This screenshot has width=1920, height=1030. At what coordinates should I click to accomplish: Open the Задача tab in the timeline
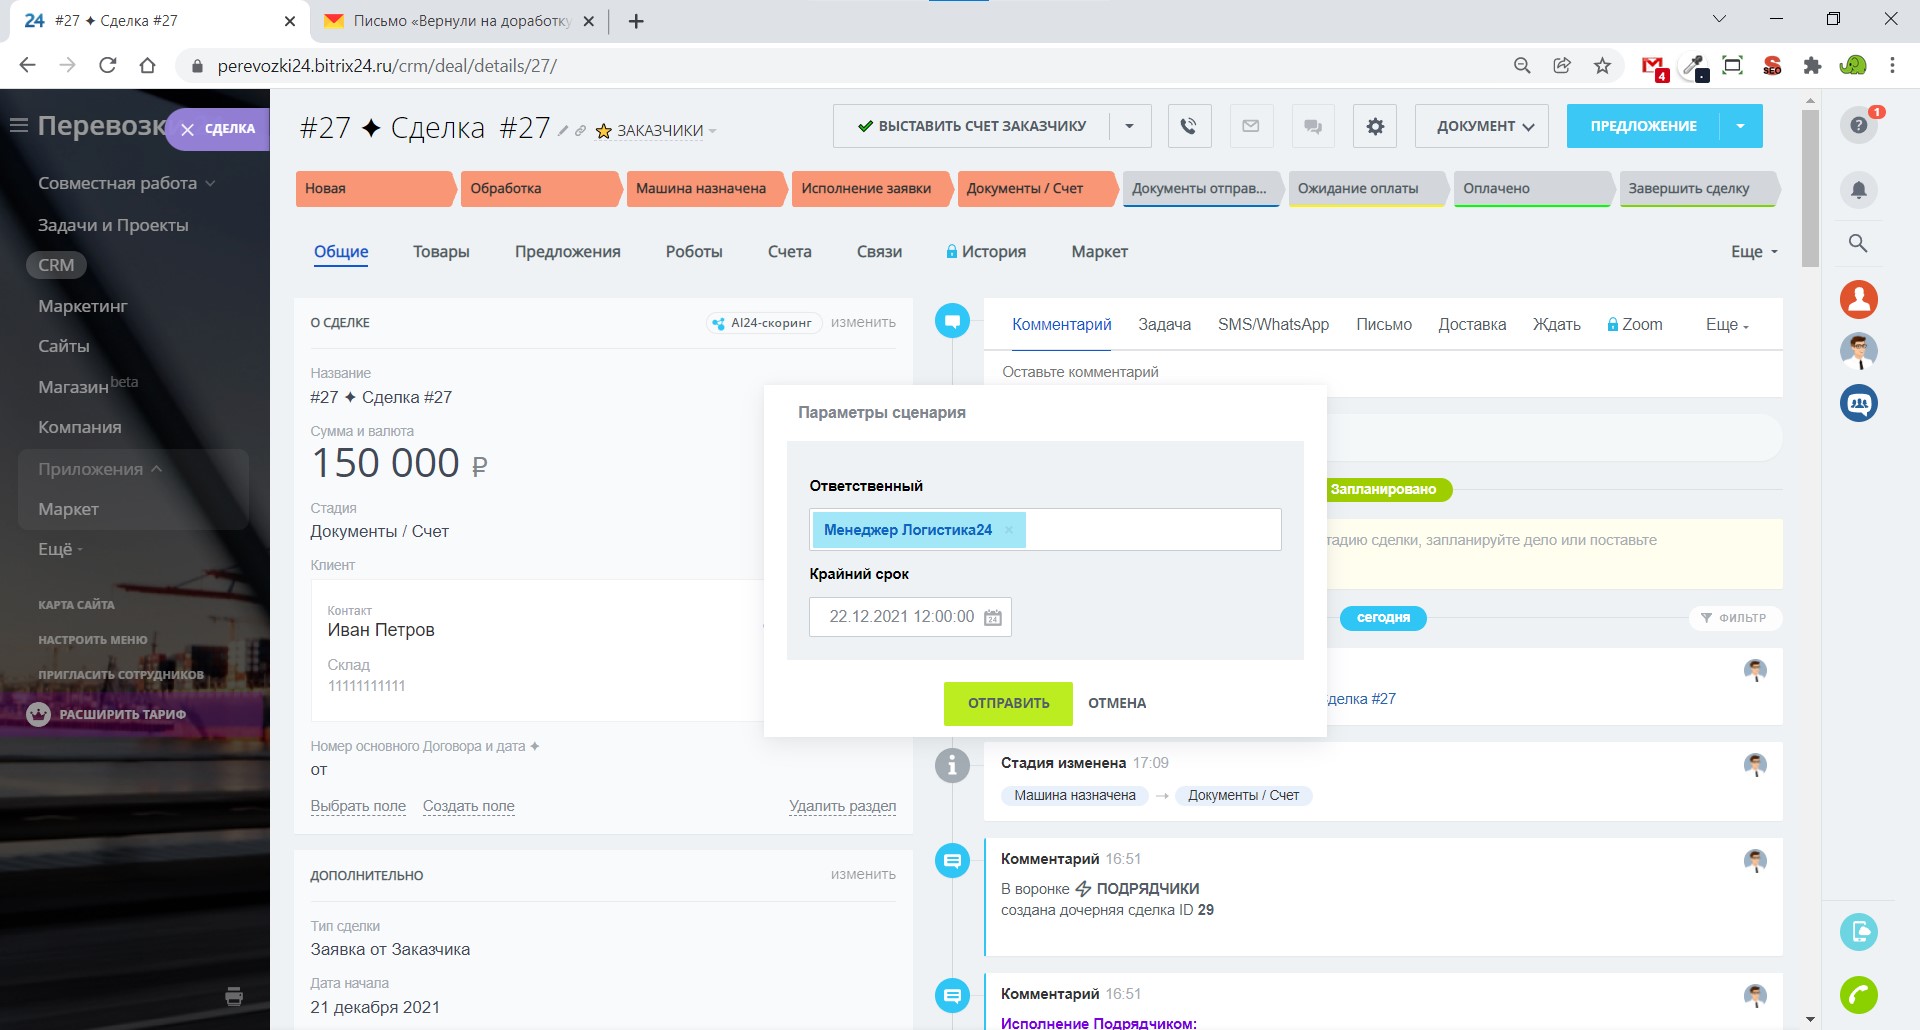(1164, 324)
